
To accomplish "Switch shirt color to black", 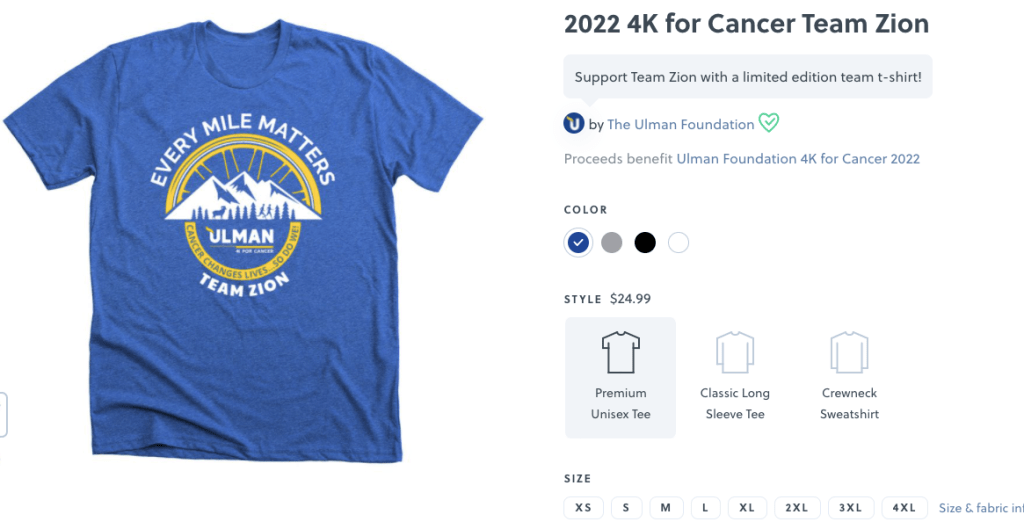I will 645,243.
